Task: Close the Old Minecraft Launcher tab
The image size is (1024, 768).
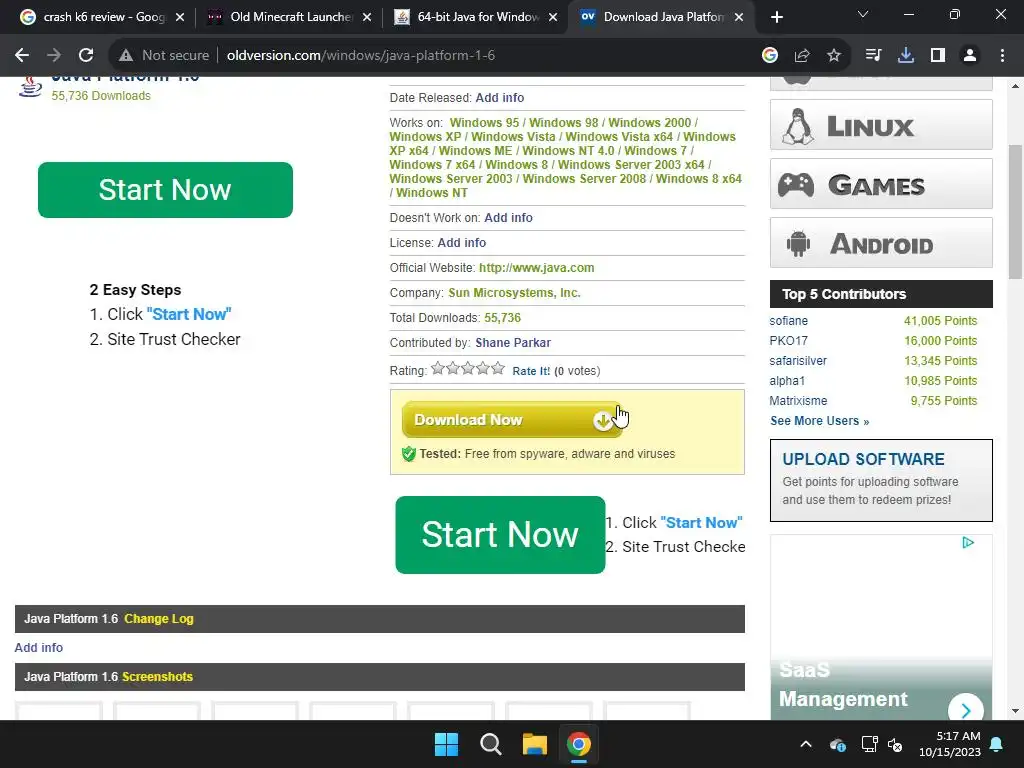Action: point(367,17)
